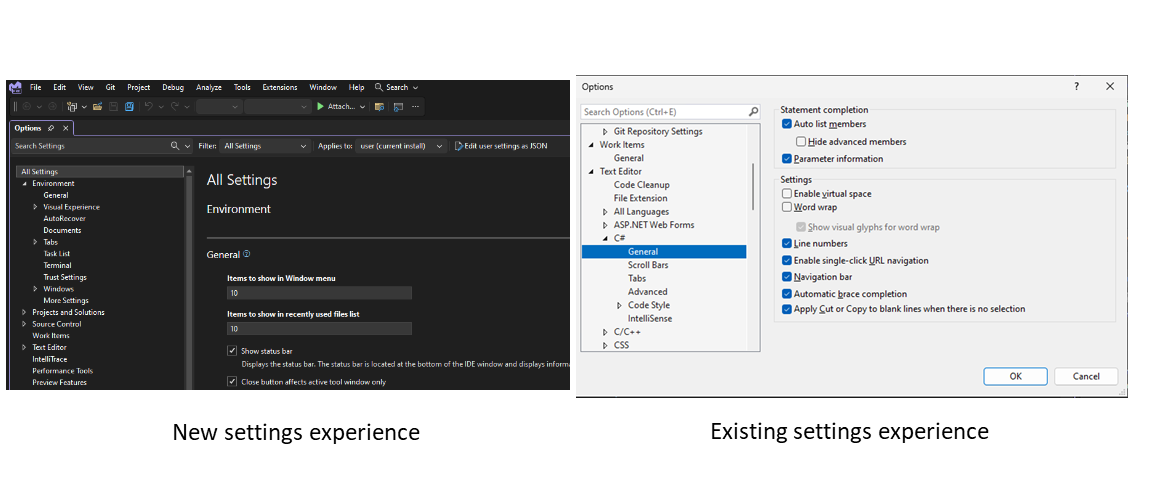Viewport: 1152px width, 503px height.
Task: Click the Edit user settings JSON icon
Action: 458,146
